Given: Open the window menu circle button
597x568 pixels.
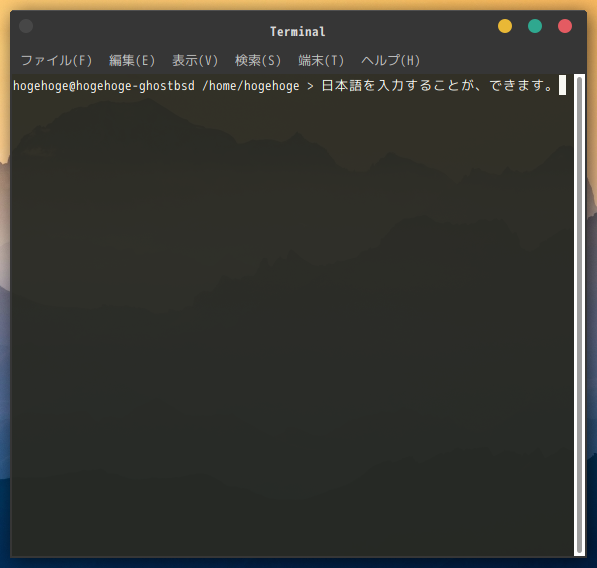Looking at the screenshot, I should 26,26.
